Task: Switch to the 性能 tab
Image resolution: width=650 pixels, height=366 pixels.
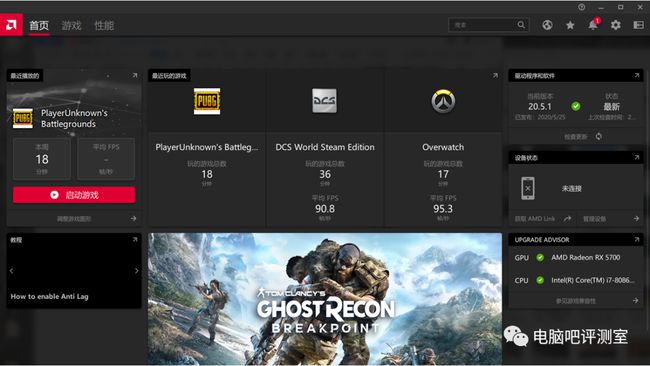Action: (104, 26)
